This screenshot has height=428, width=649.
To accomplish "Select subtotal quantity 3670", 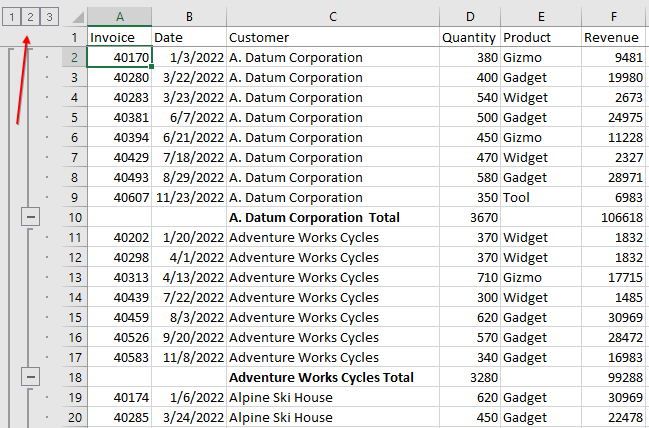I will tap(470, 217).
